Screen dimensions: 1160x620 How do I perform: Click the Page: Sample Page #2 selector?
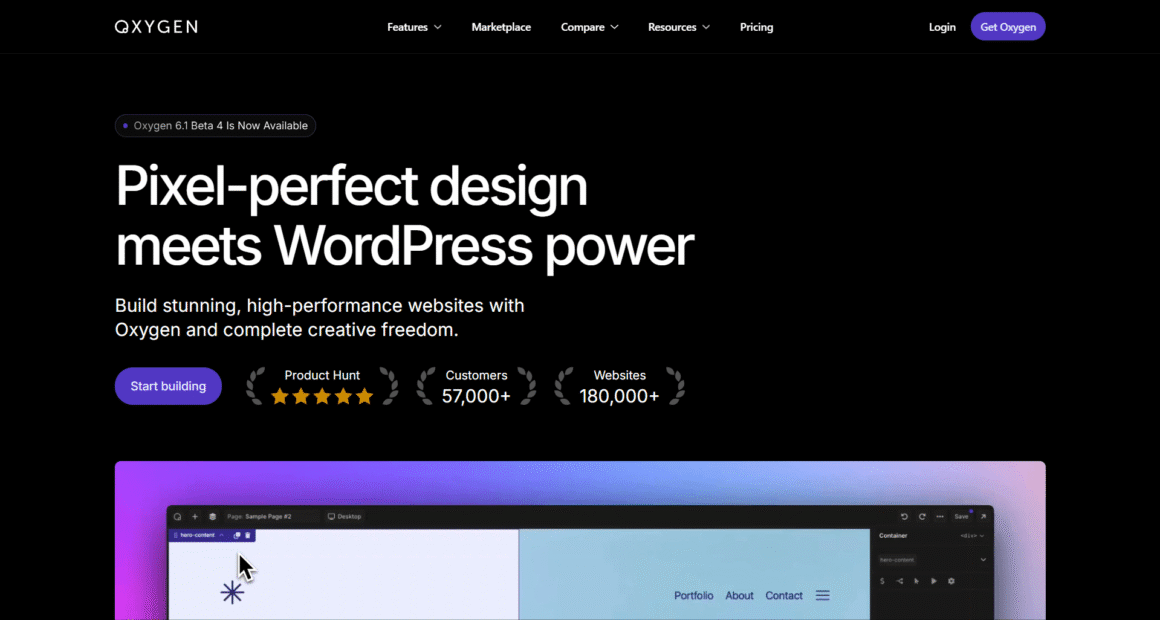[272, 516]
